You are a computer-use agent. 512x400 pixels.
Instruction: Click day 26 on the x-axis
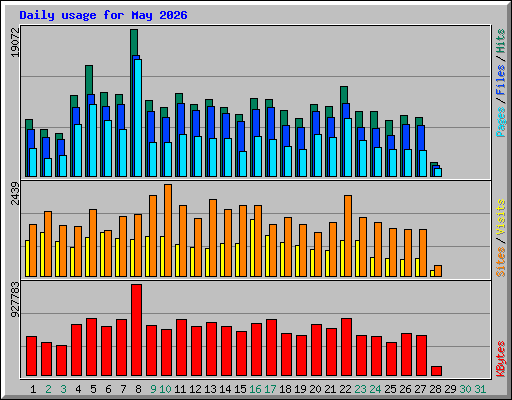pyautogui.click(x=405, y=389)
